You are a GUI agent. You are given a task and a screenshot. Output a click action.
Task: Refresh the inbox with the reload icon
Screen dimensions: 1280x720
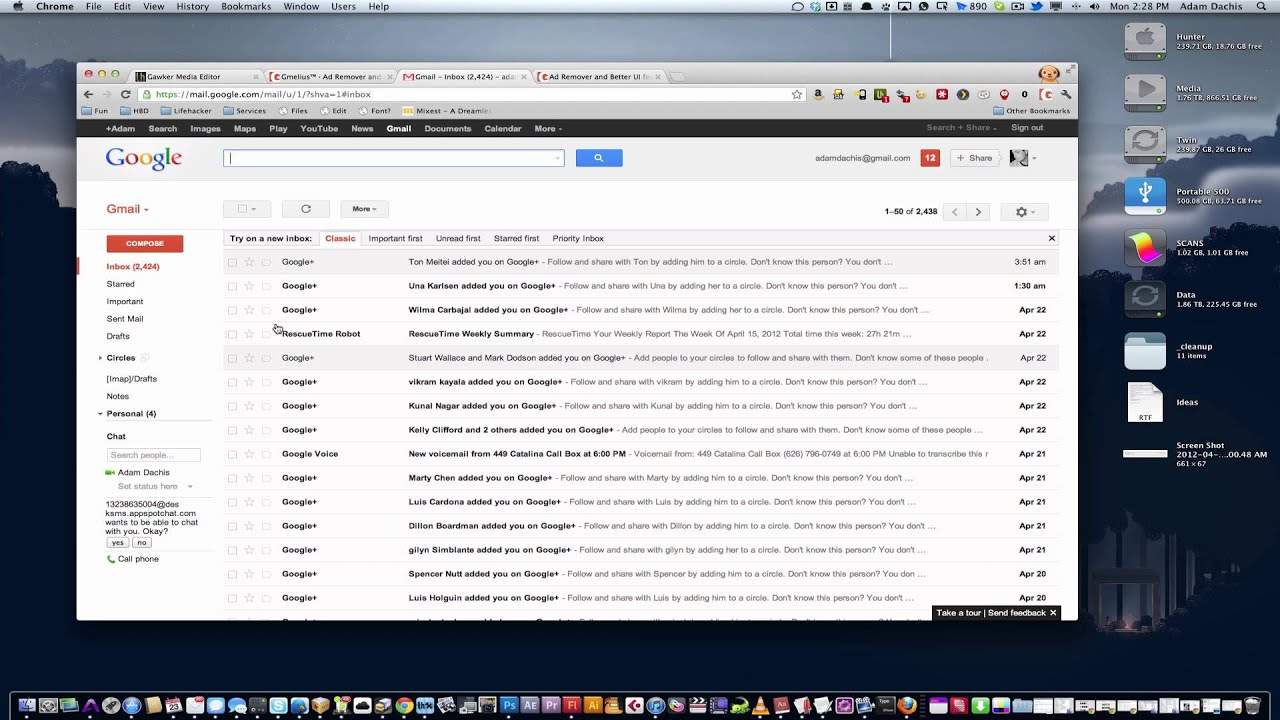coord(306,209)
